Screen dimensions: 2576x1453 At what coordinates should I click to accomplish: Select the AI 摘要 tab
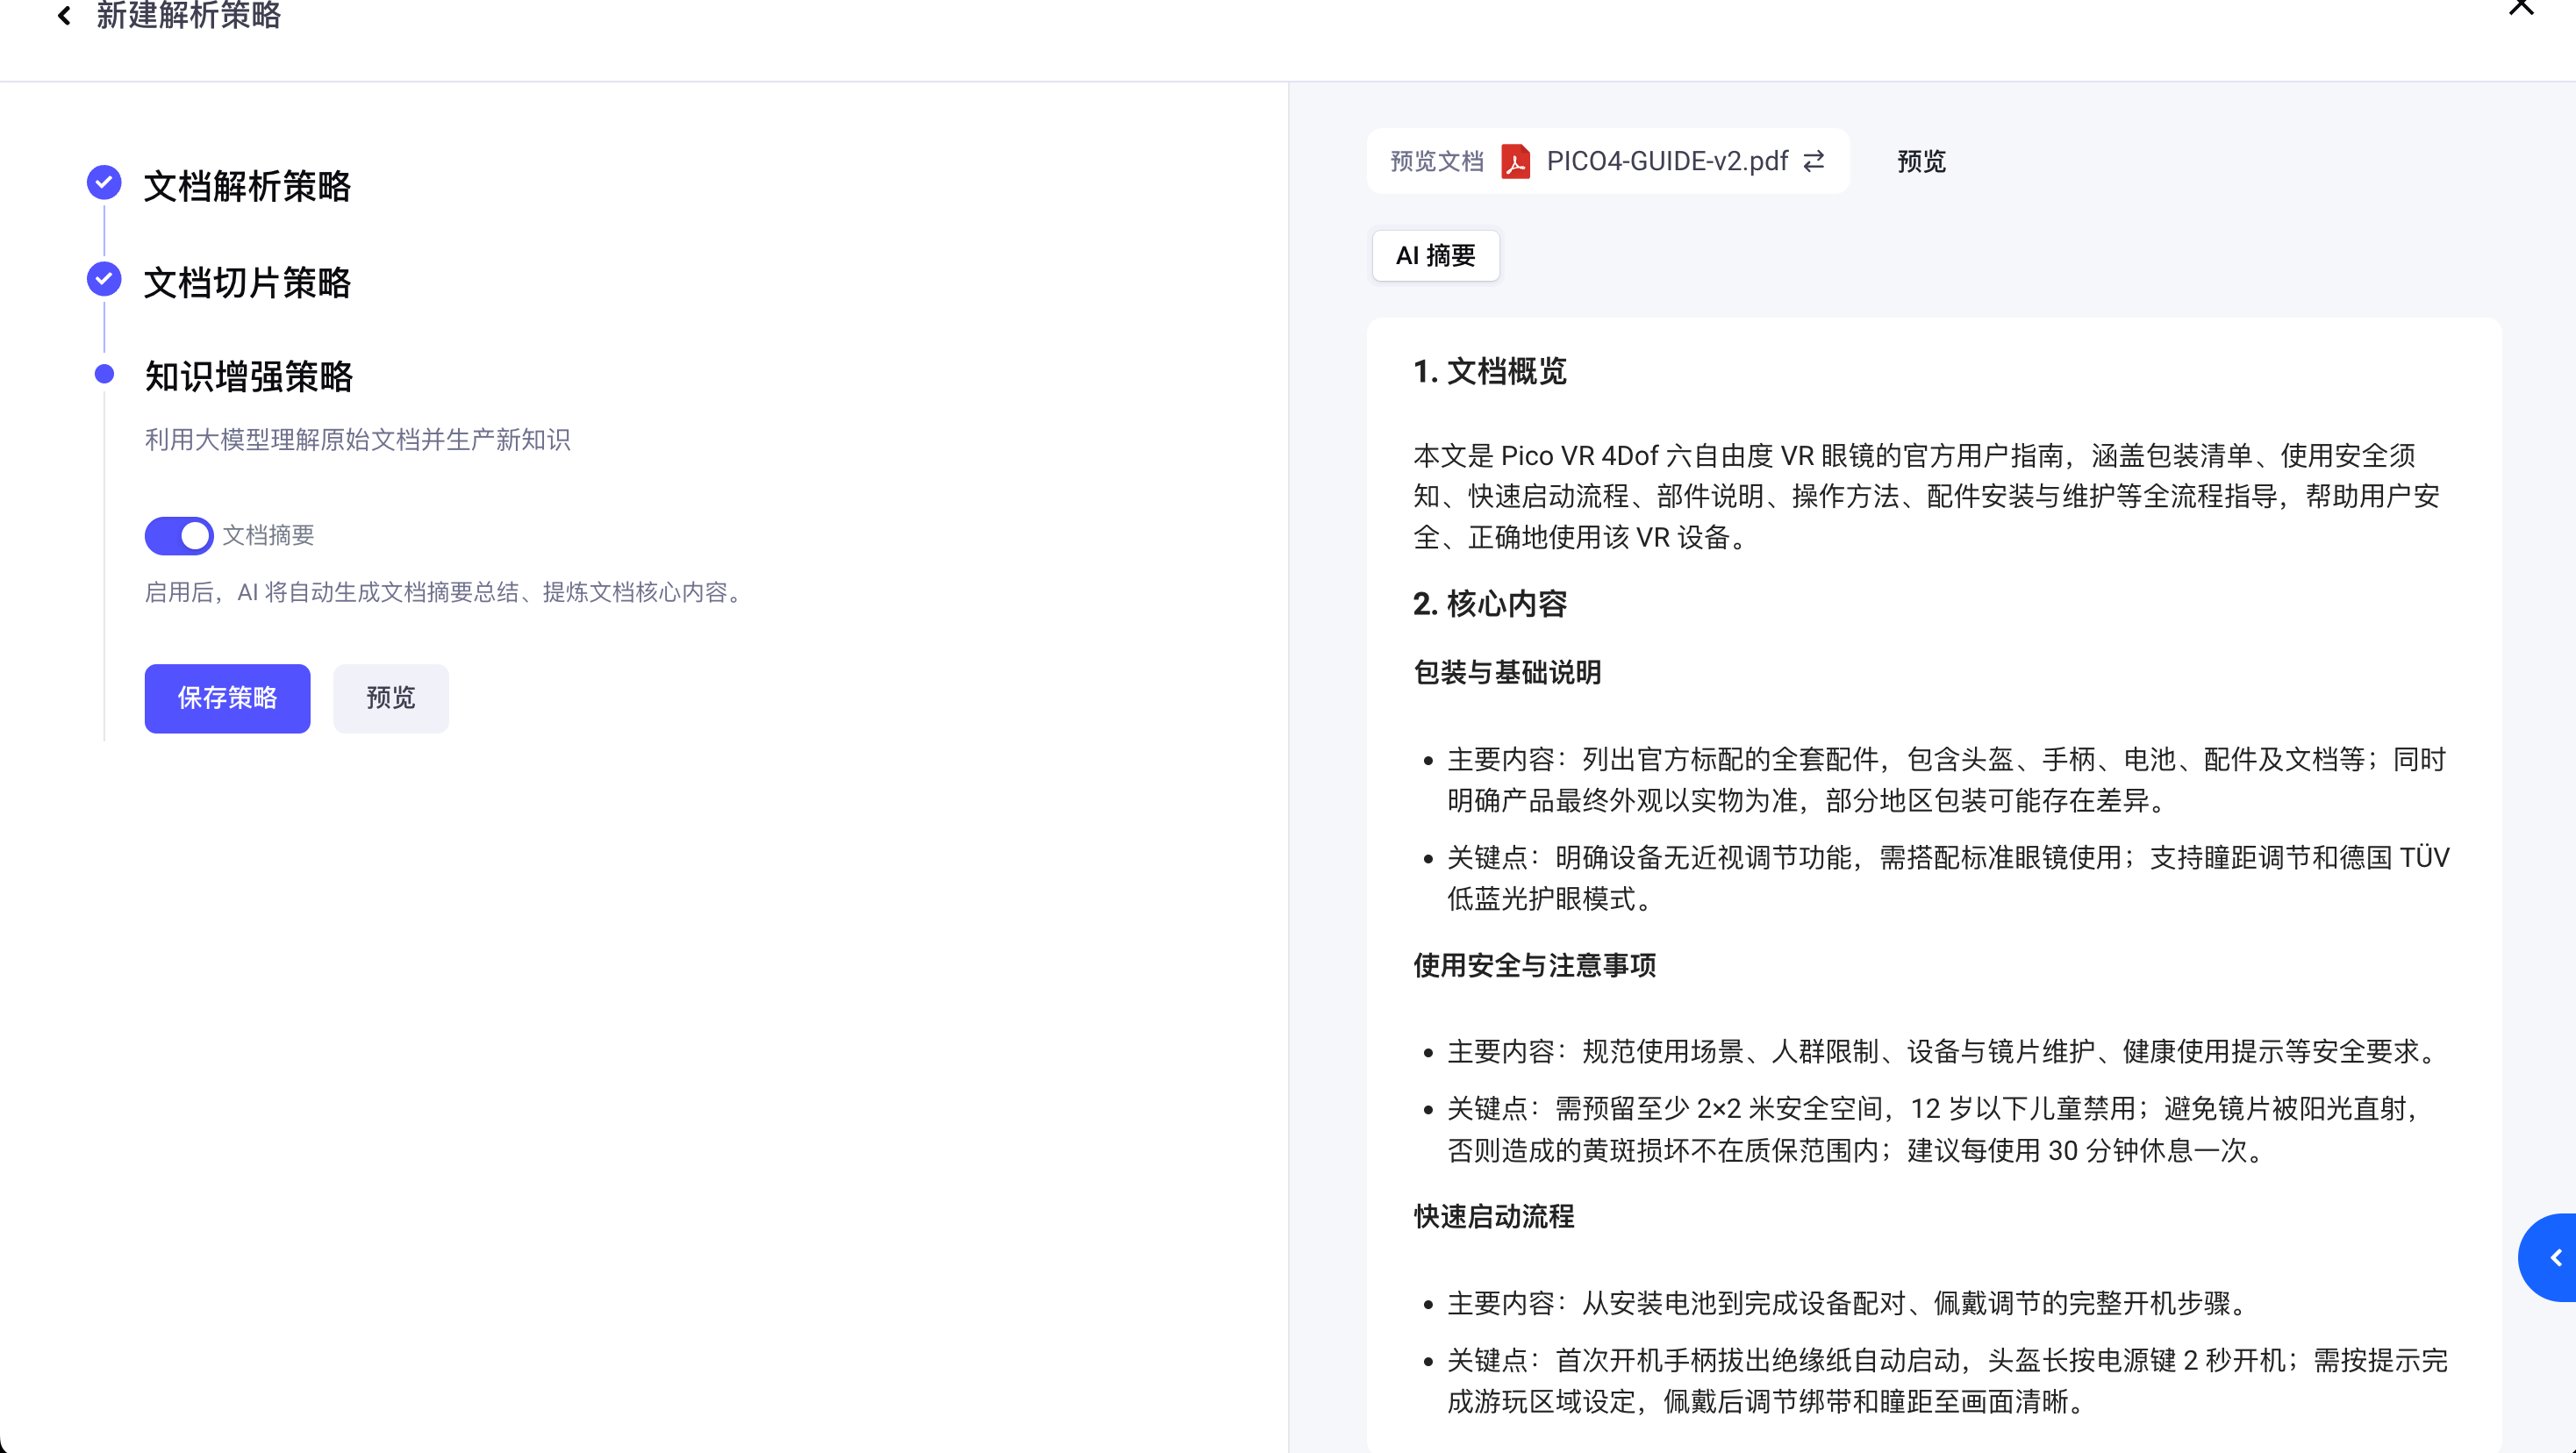(x=1436, y=256)
